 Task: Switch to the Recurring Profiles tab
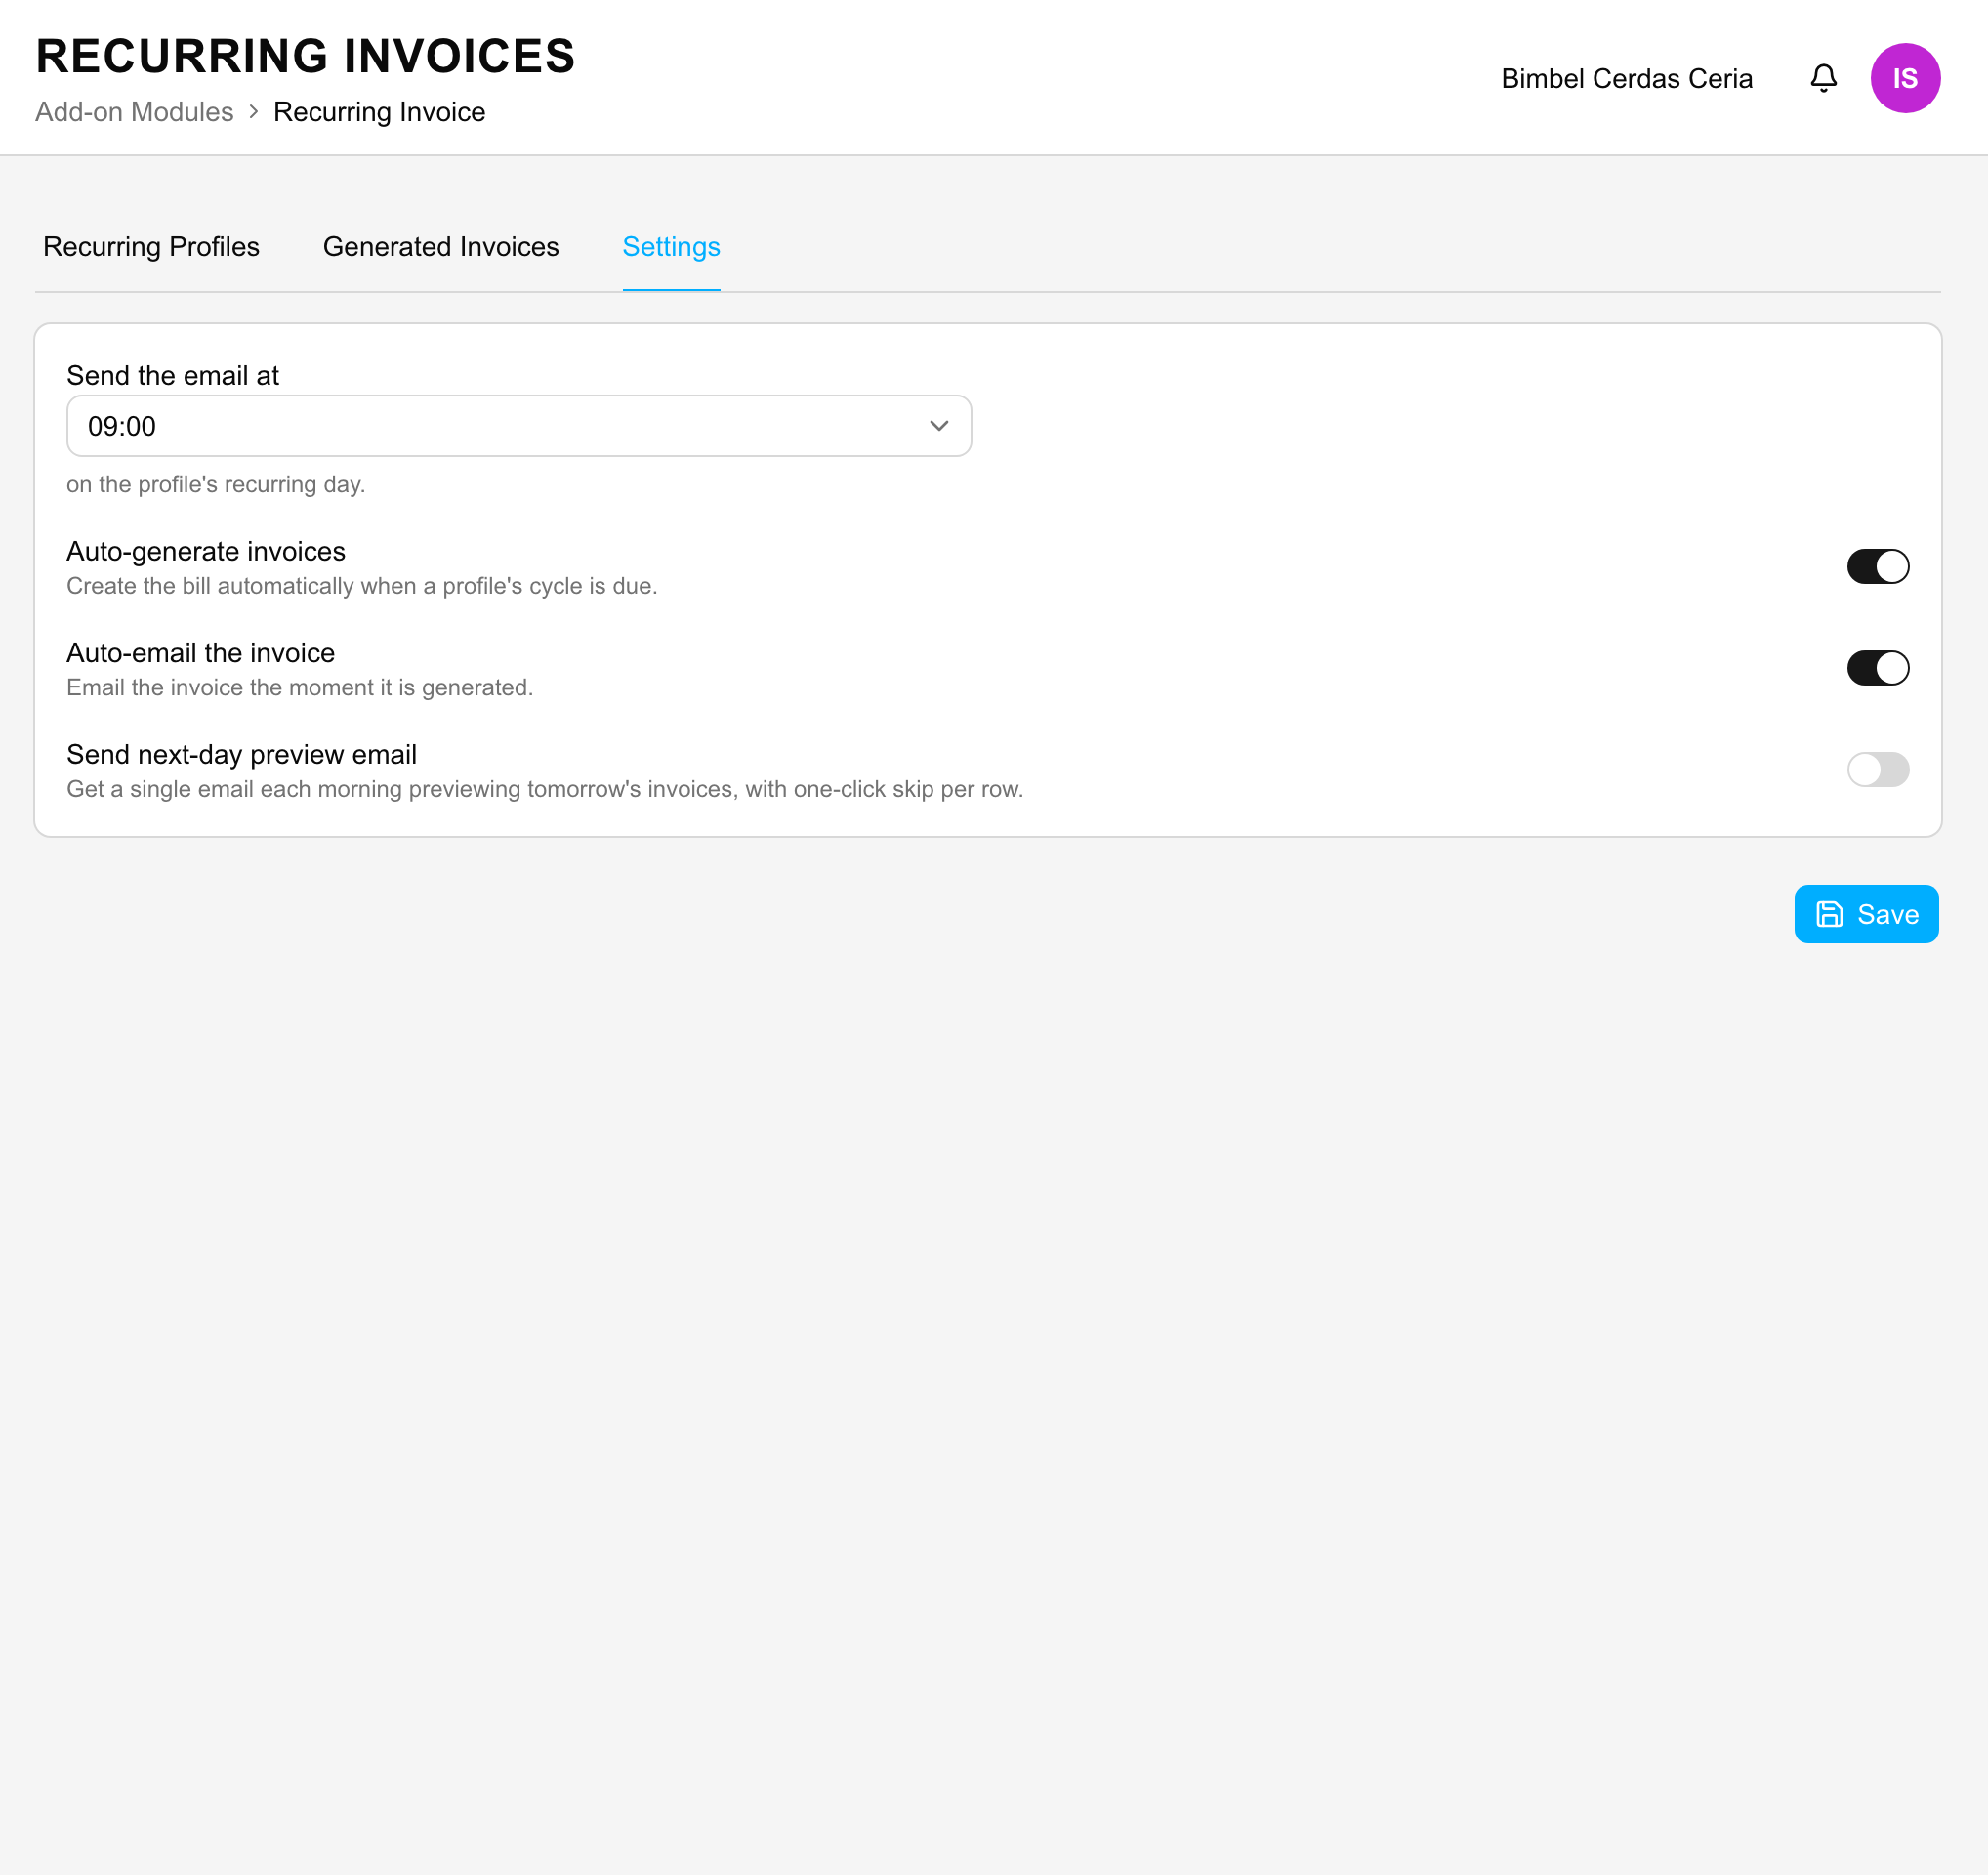click(151, 247)
